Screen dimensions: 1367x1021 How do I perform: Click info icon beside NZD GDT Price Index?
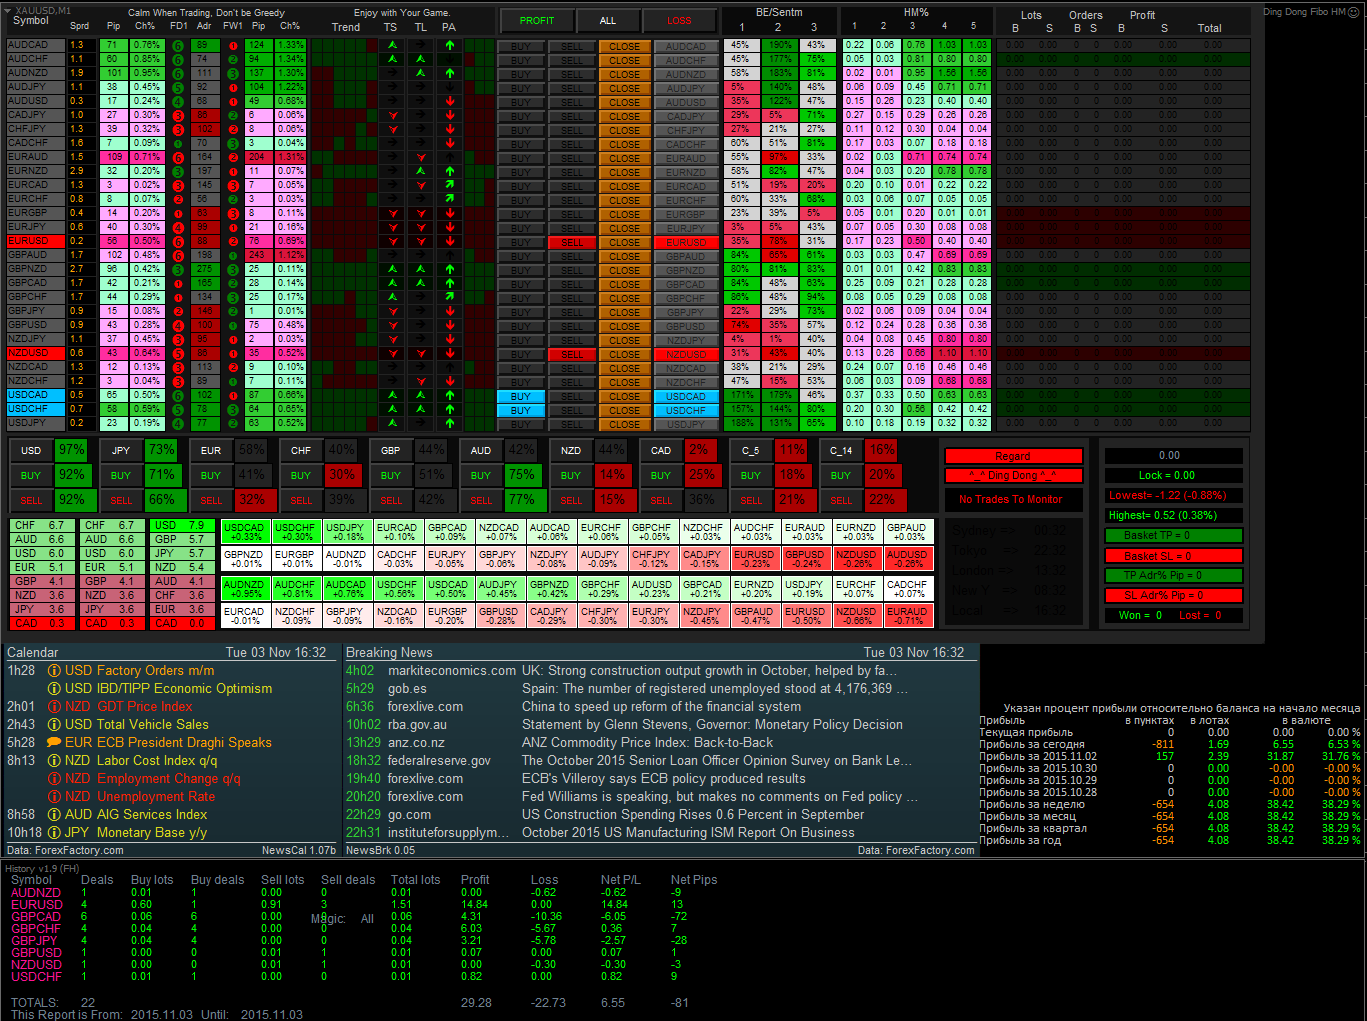tap(54, 707)
